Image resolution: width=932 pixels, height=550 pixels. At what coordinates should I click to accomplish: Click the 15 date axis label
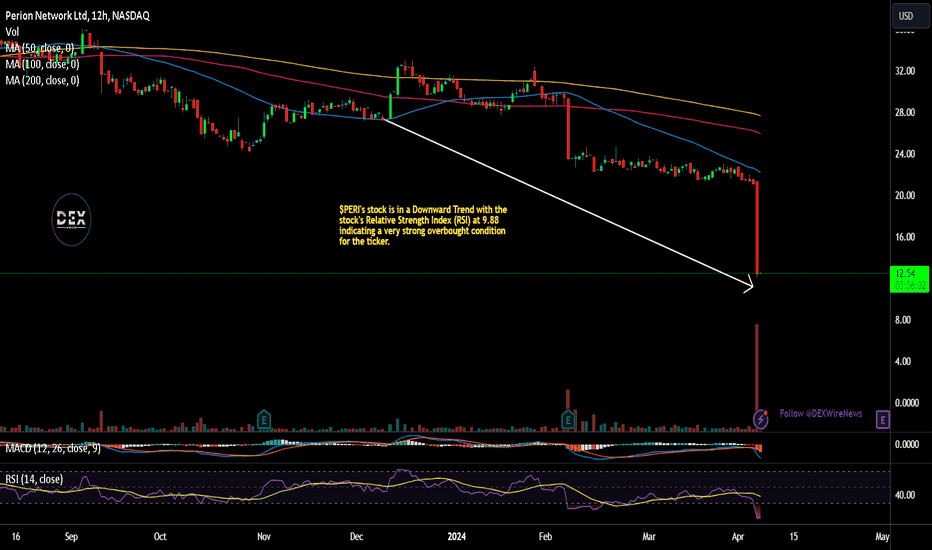click(794, 536)
